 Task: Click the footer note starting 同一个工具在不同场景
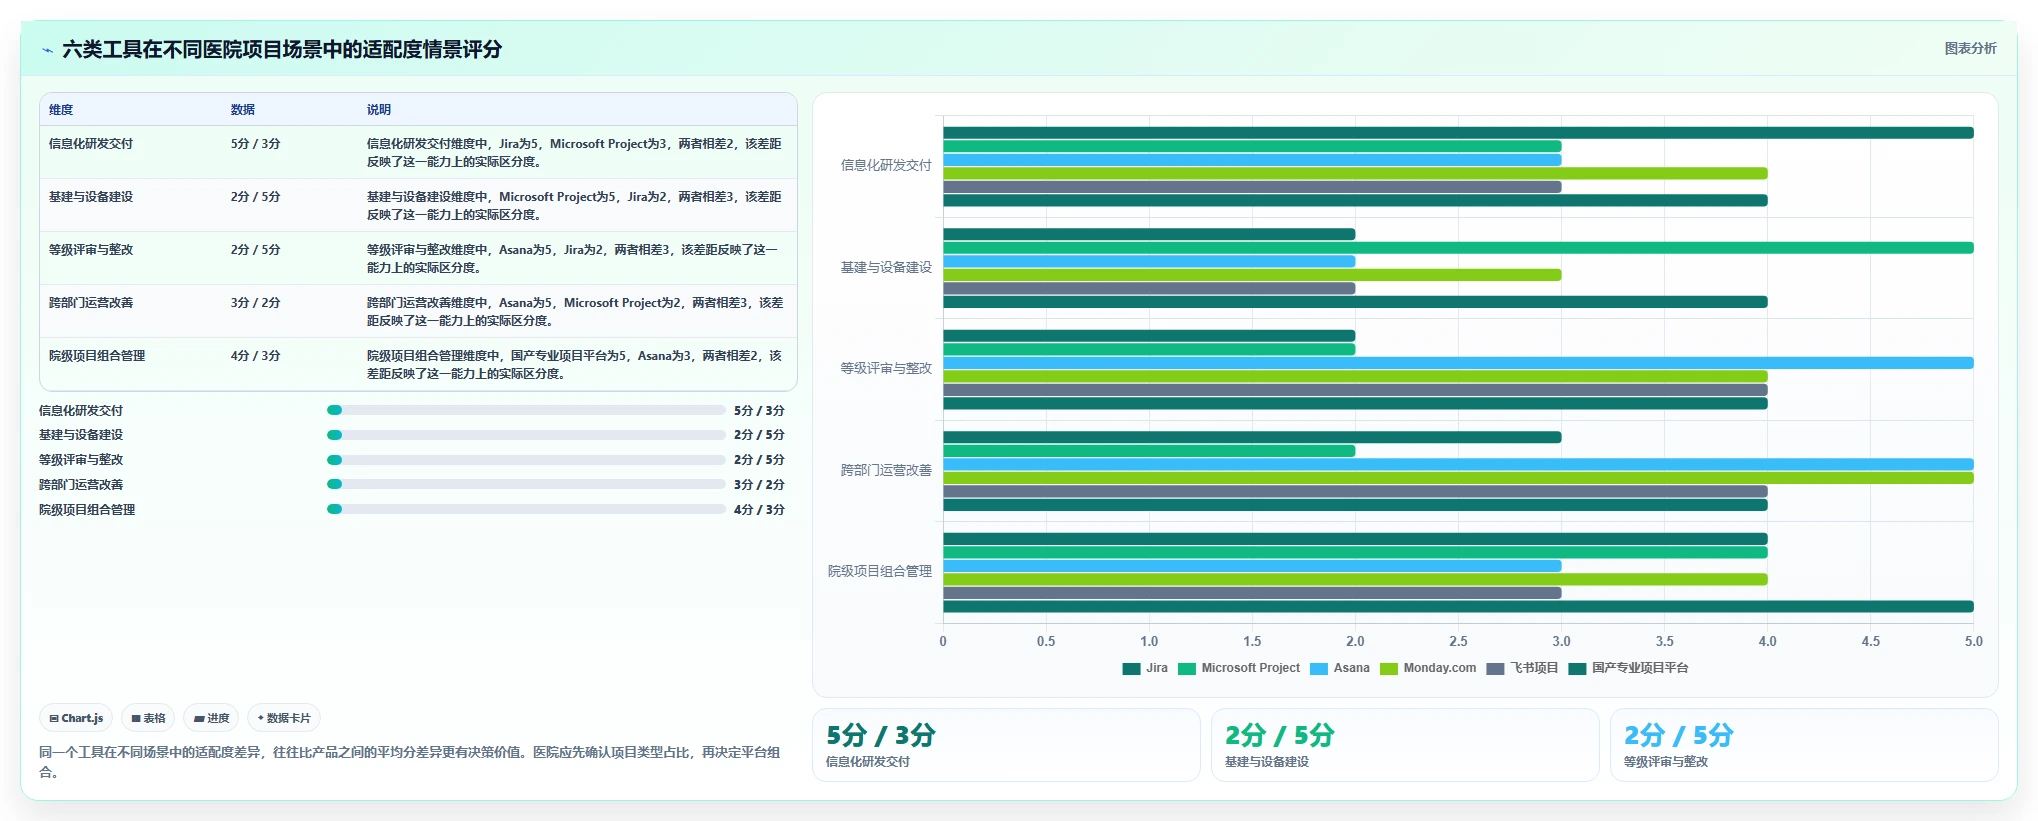[x=410, y=762]
